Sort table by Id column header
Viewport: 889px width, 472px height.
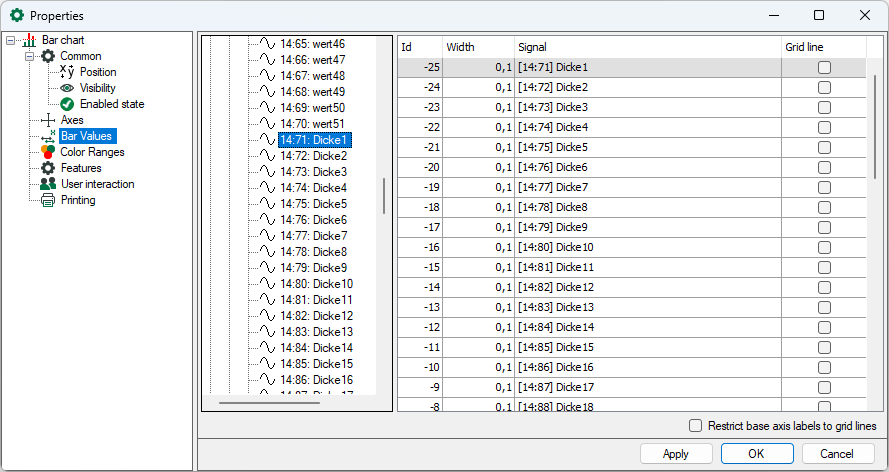[420, 48]
